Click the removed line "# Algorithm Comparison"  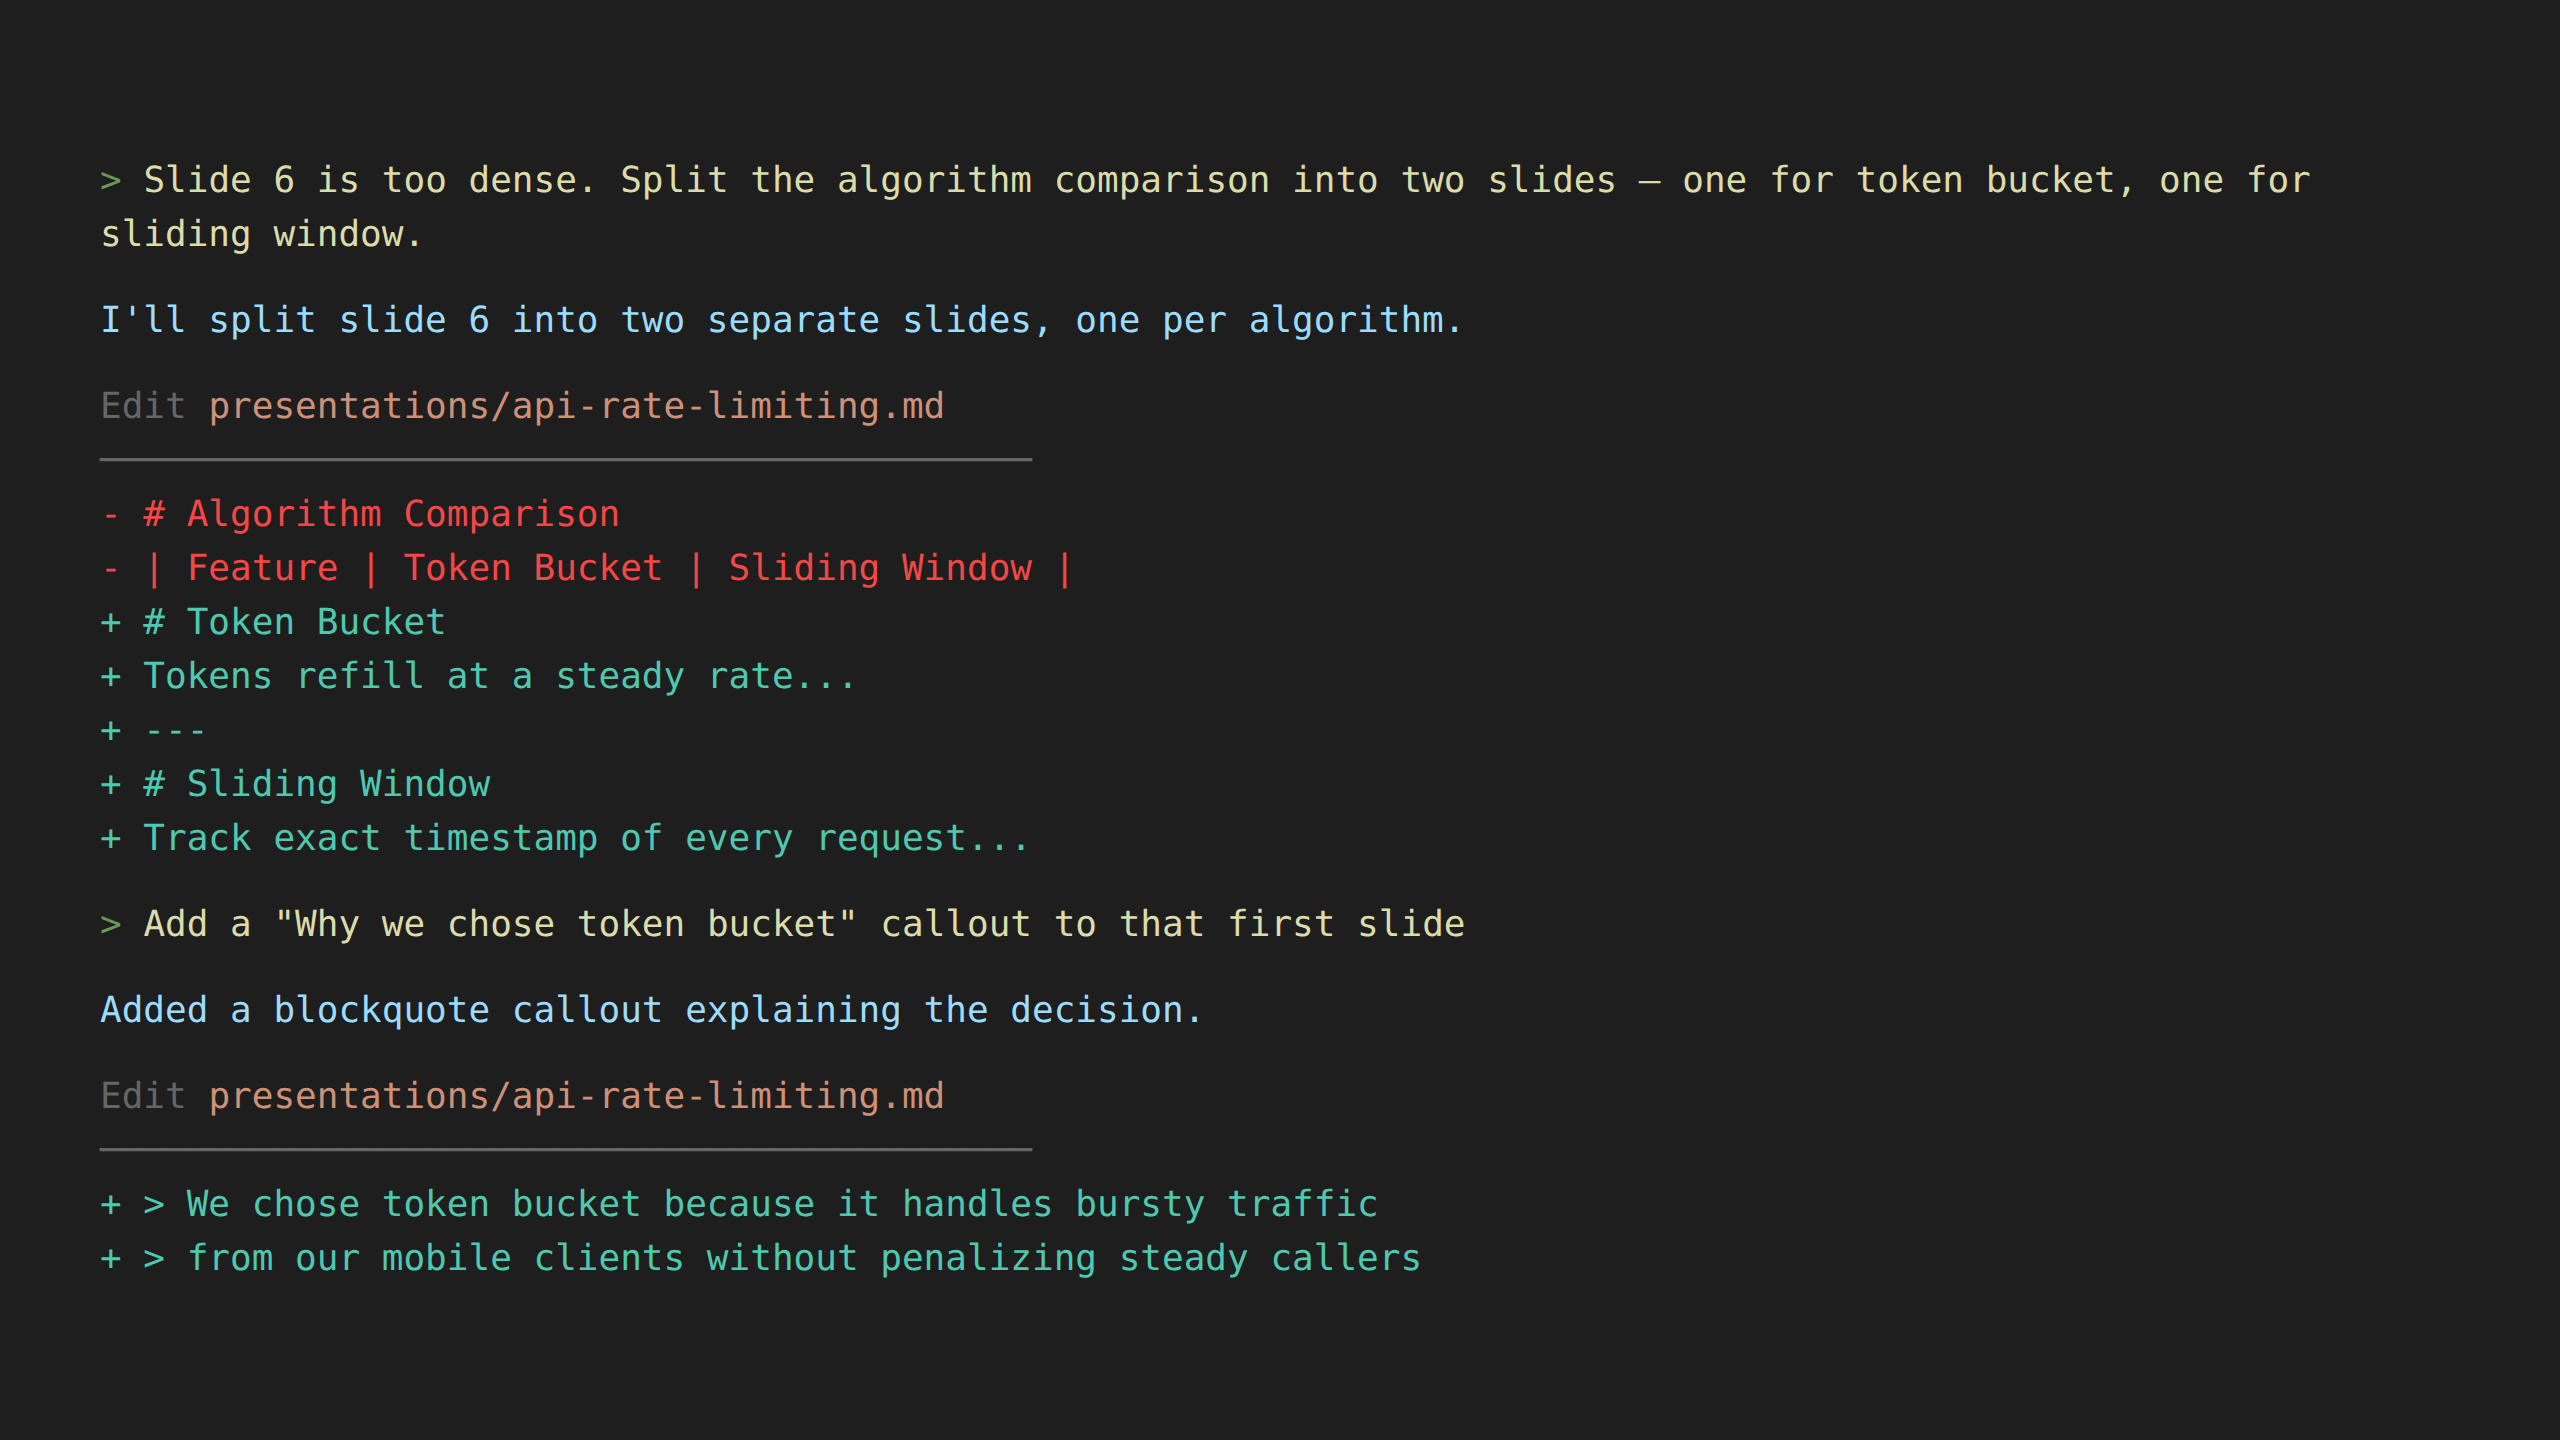[x=380, y=515]
